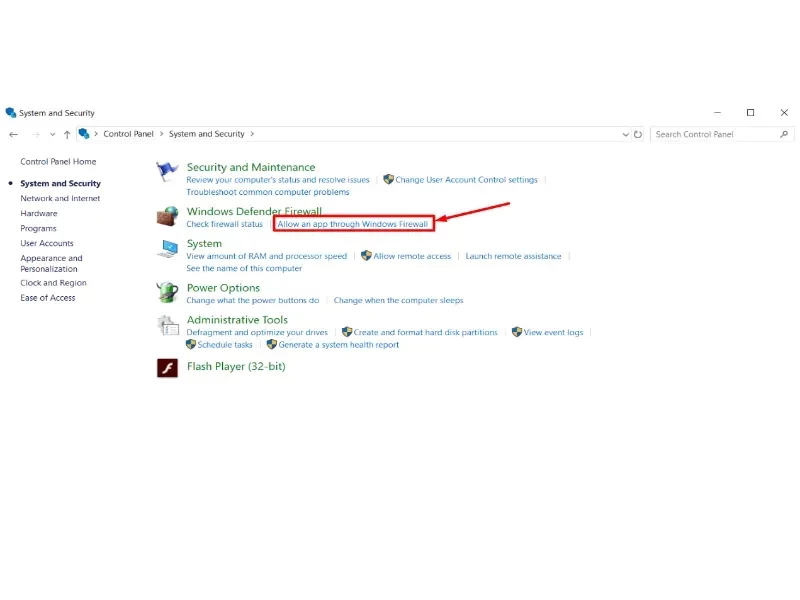Click Allow remote access

click(412, 256)
